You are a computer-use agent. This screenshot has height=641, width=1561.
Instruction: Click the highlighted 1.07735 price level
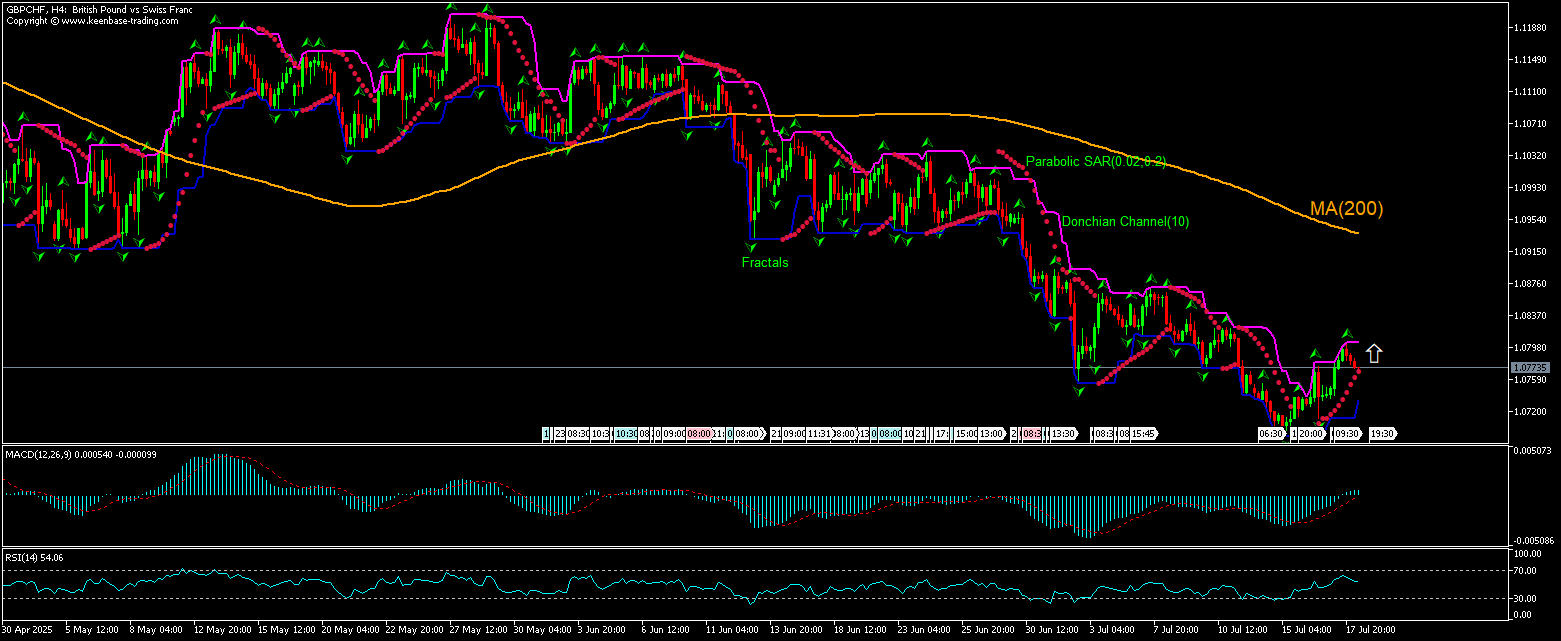coord(1532,369)
